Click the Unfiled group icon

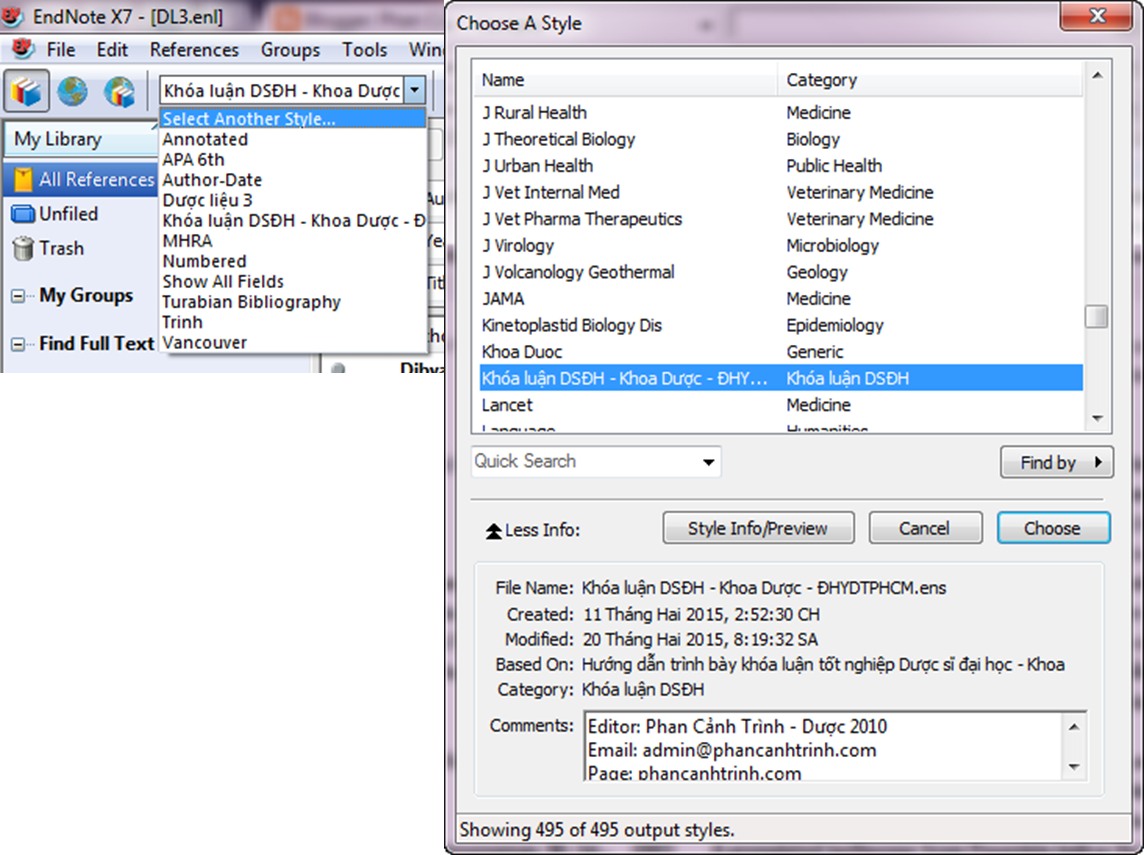point(23,214)
